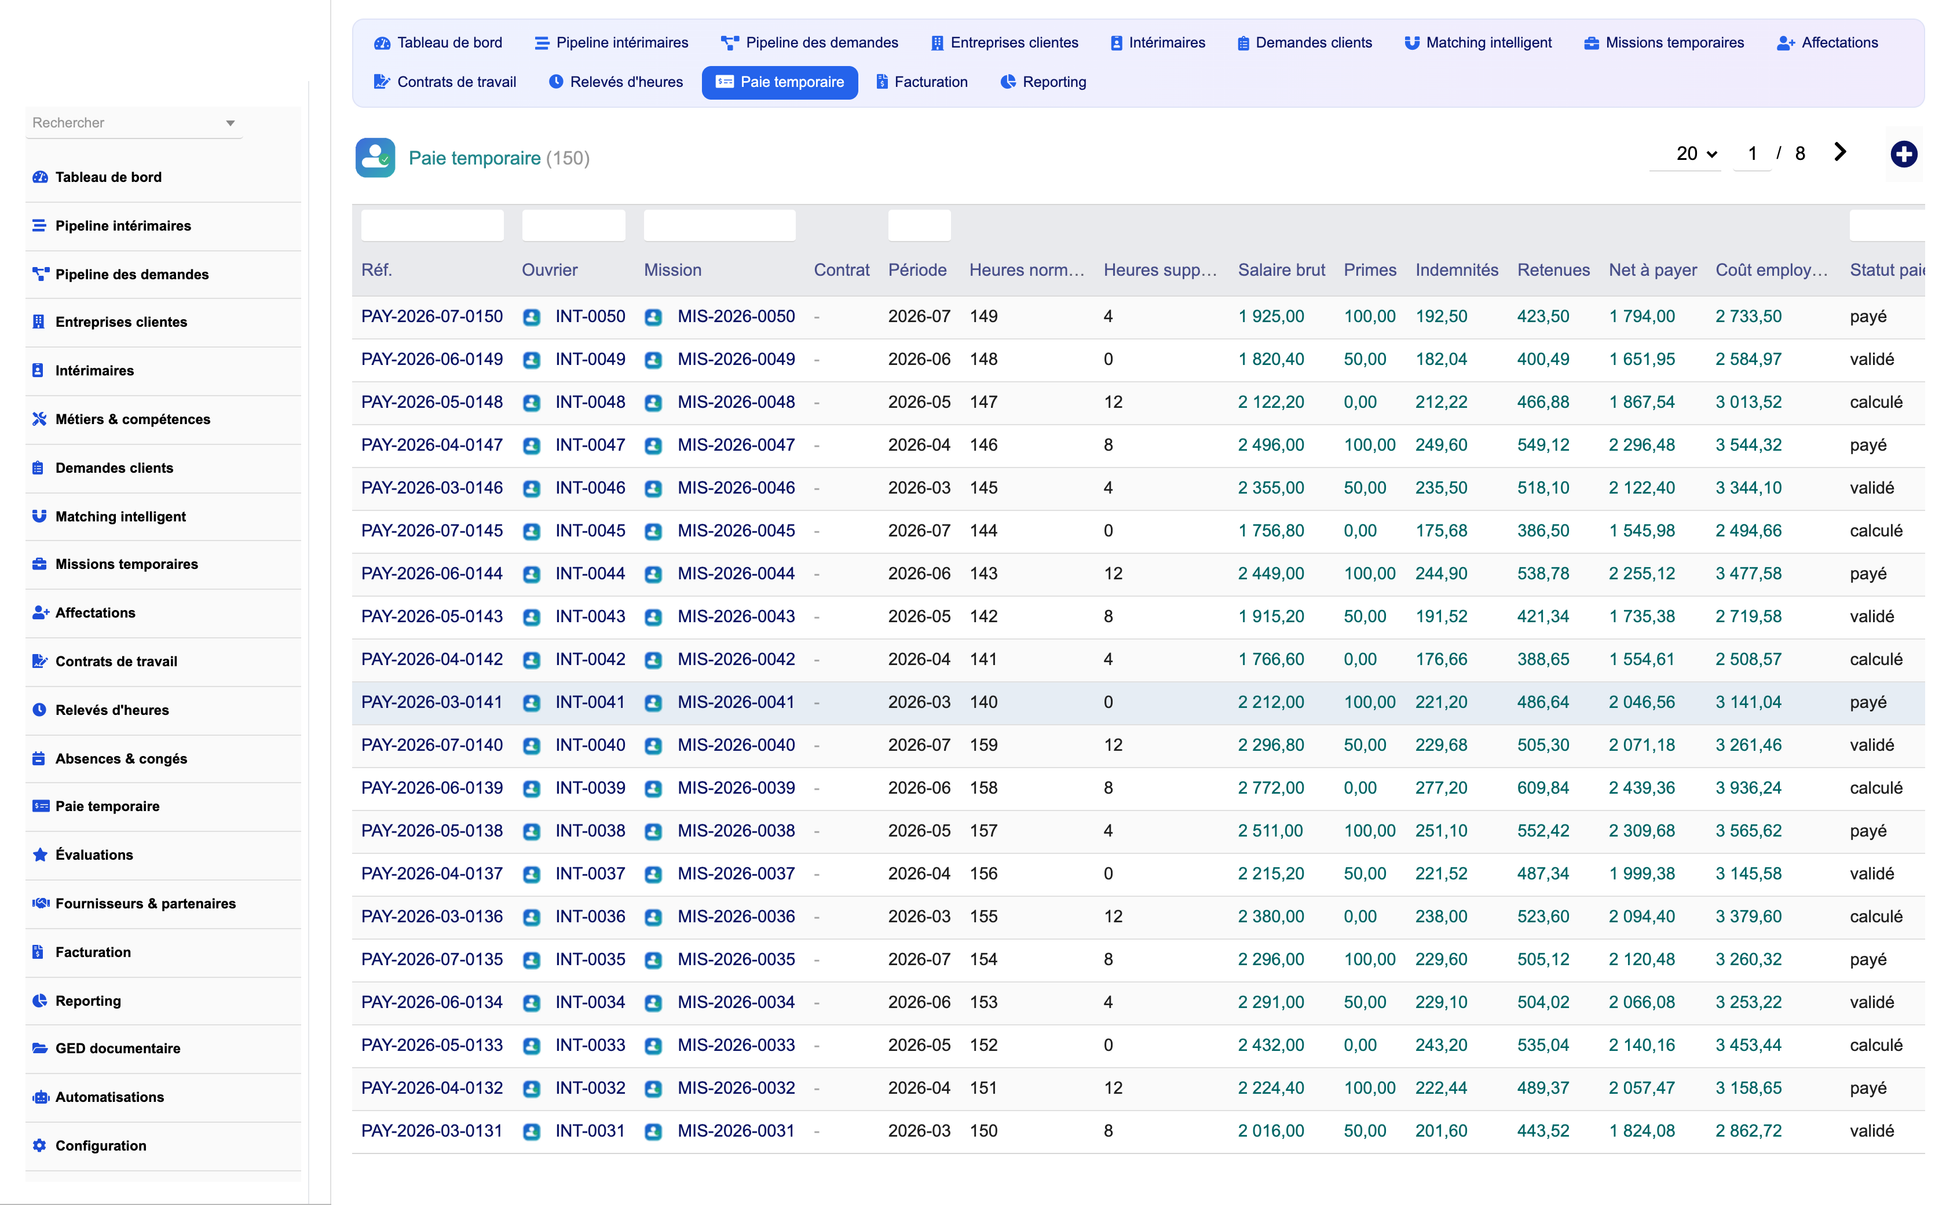Open Missions temporaires top tab
This screenshot has height=1205, width=1946.
pyautogui.click(x=1664, y=43)
